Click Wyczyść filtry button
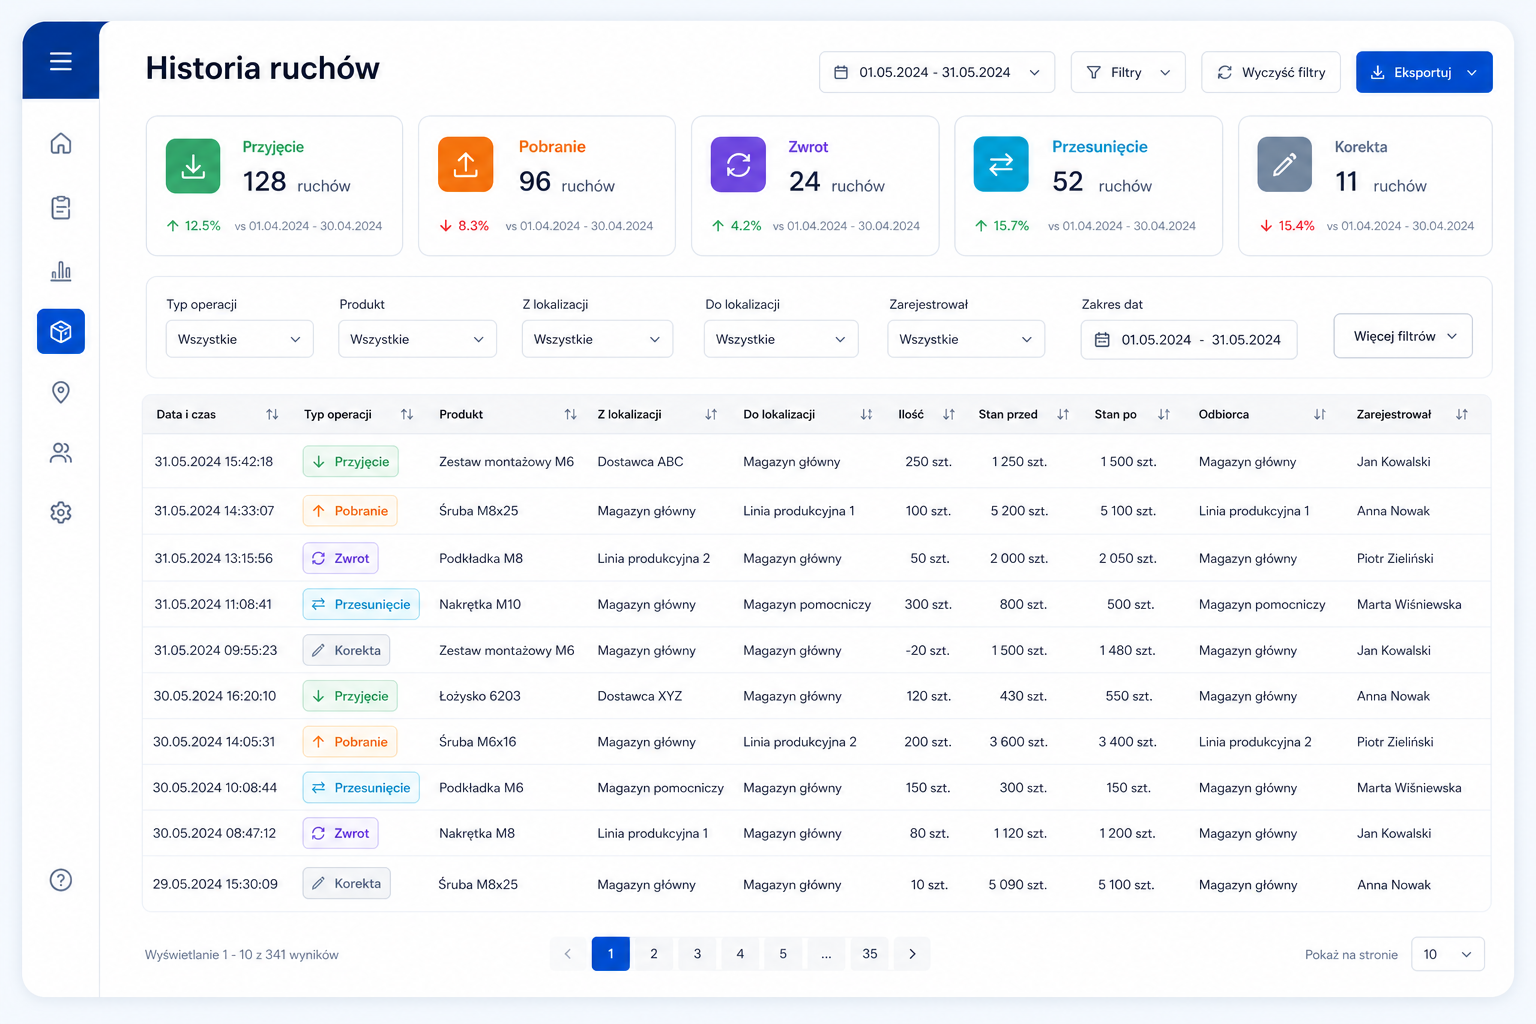The width and height of the screenshot is (1536, 1024). [x=1271, y=72]
